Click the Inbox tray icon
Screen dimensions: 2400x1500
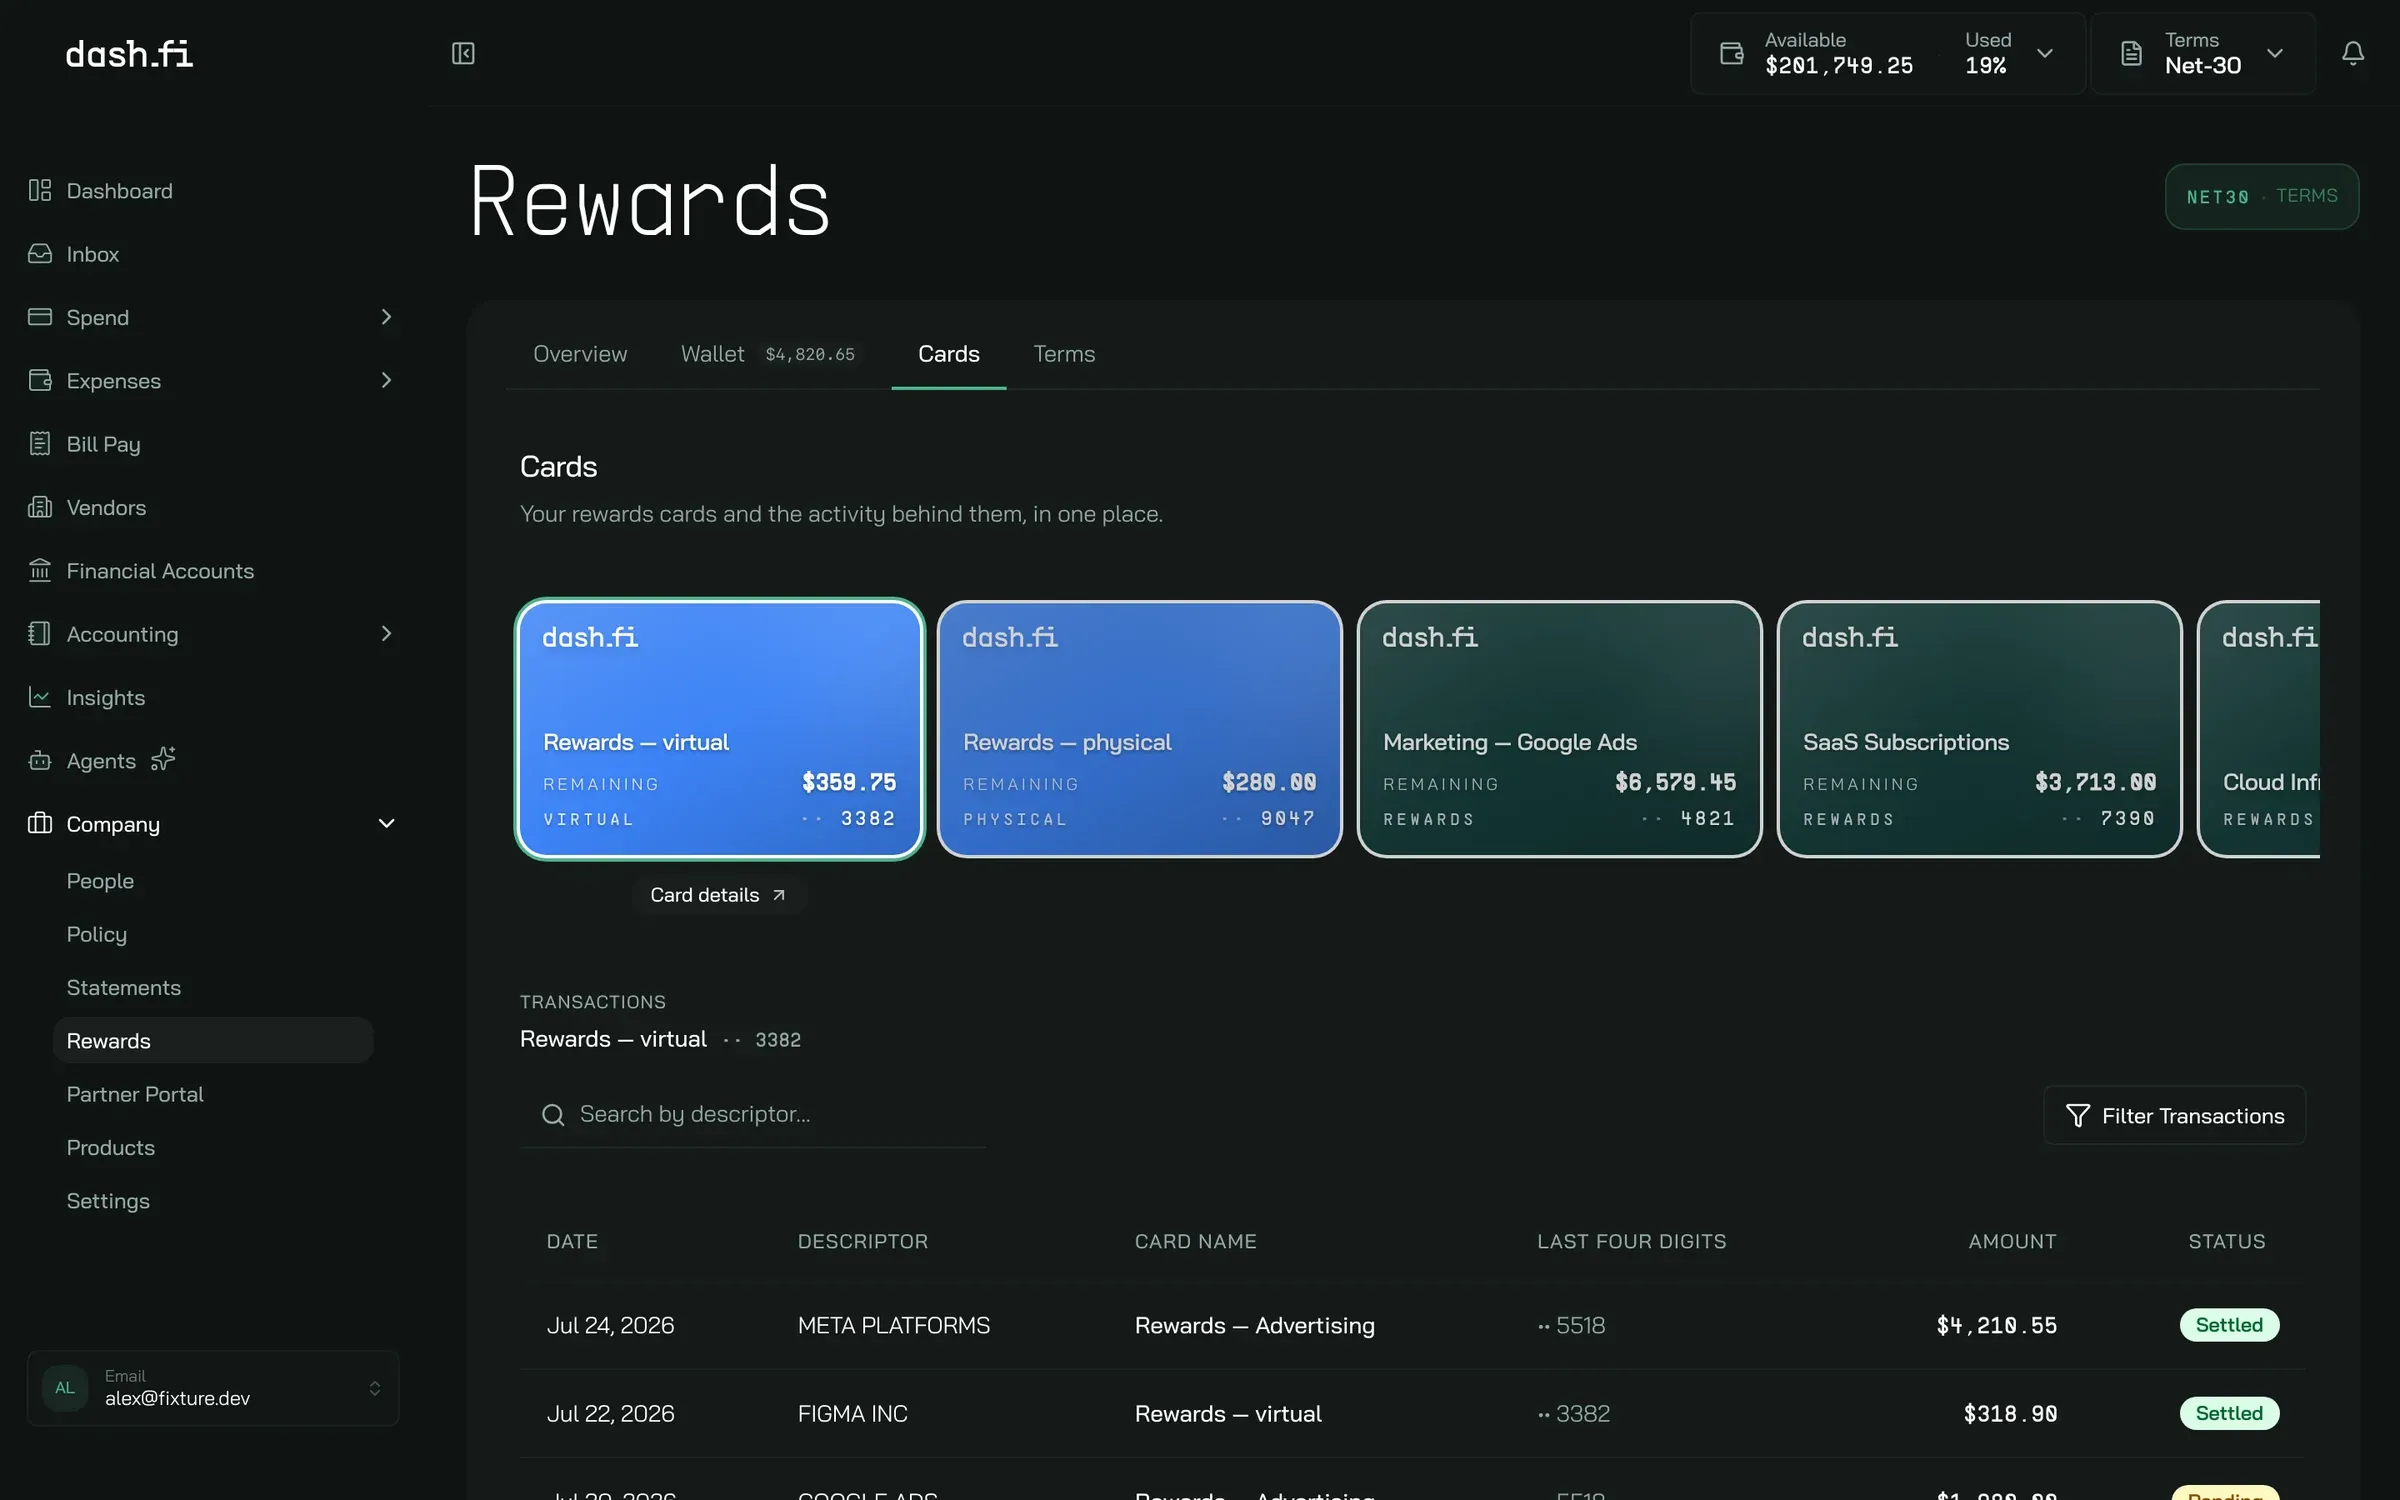tap(40, 253)
